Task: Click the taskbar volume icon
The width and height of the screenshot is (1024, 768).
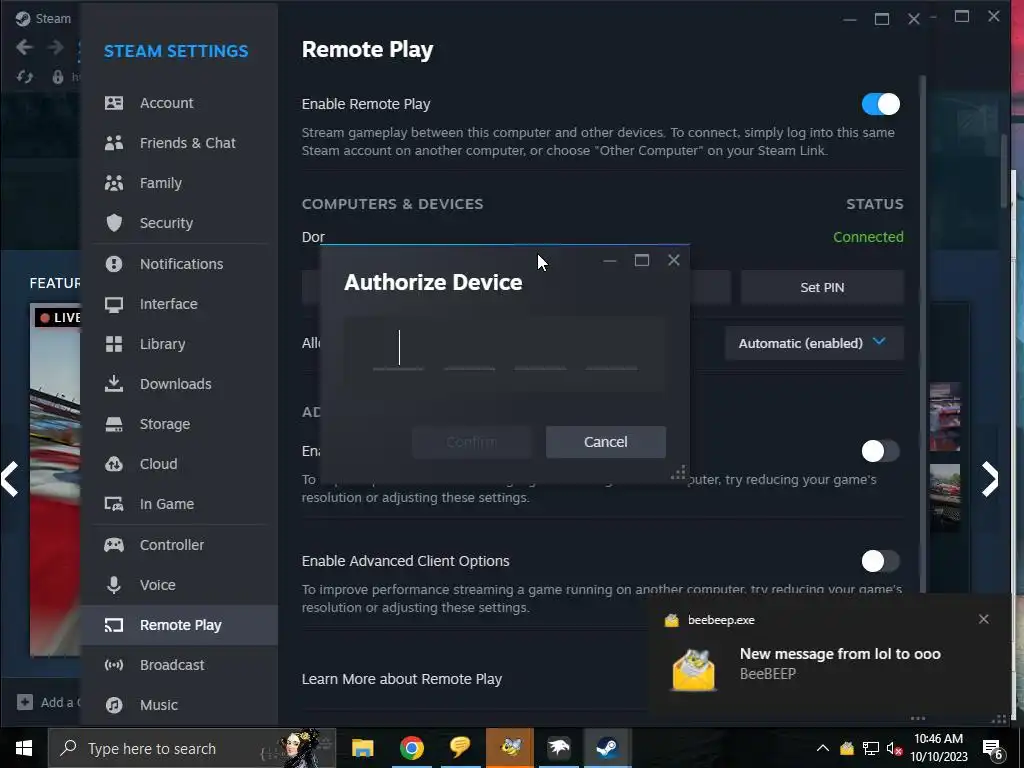Action: click(x=893, y=749)
